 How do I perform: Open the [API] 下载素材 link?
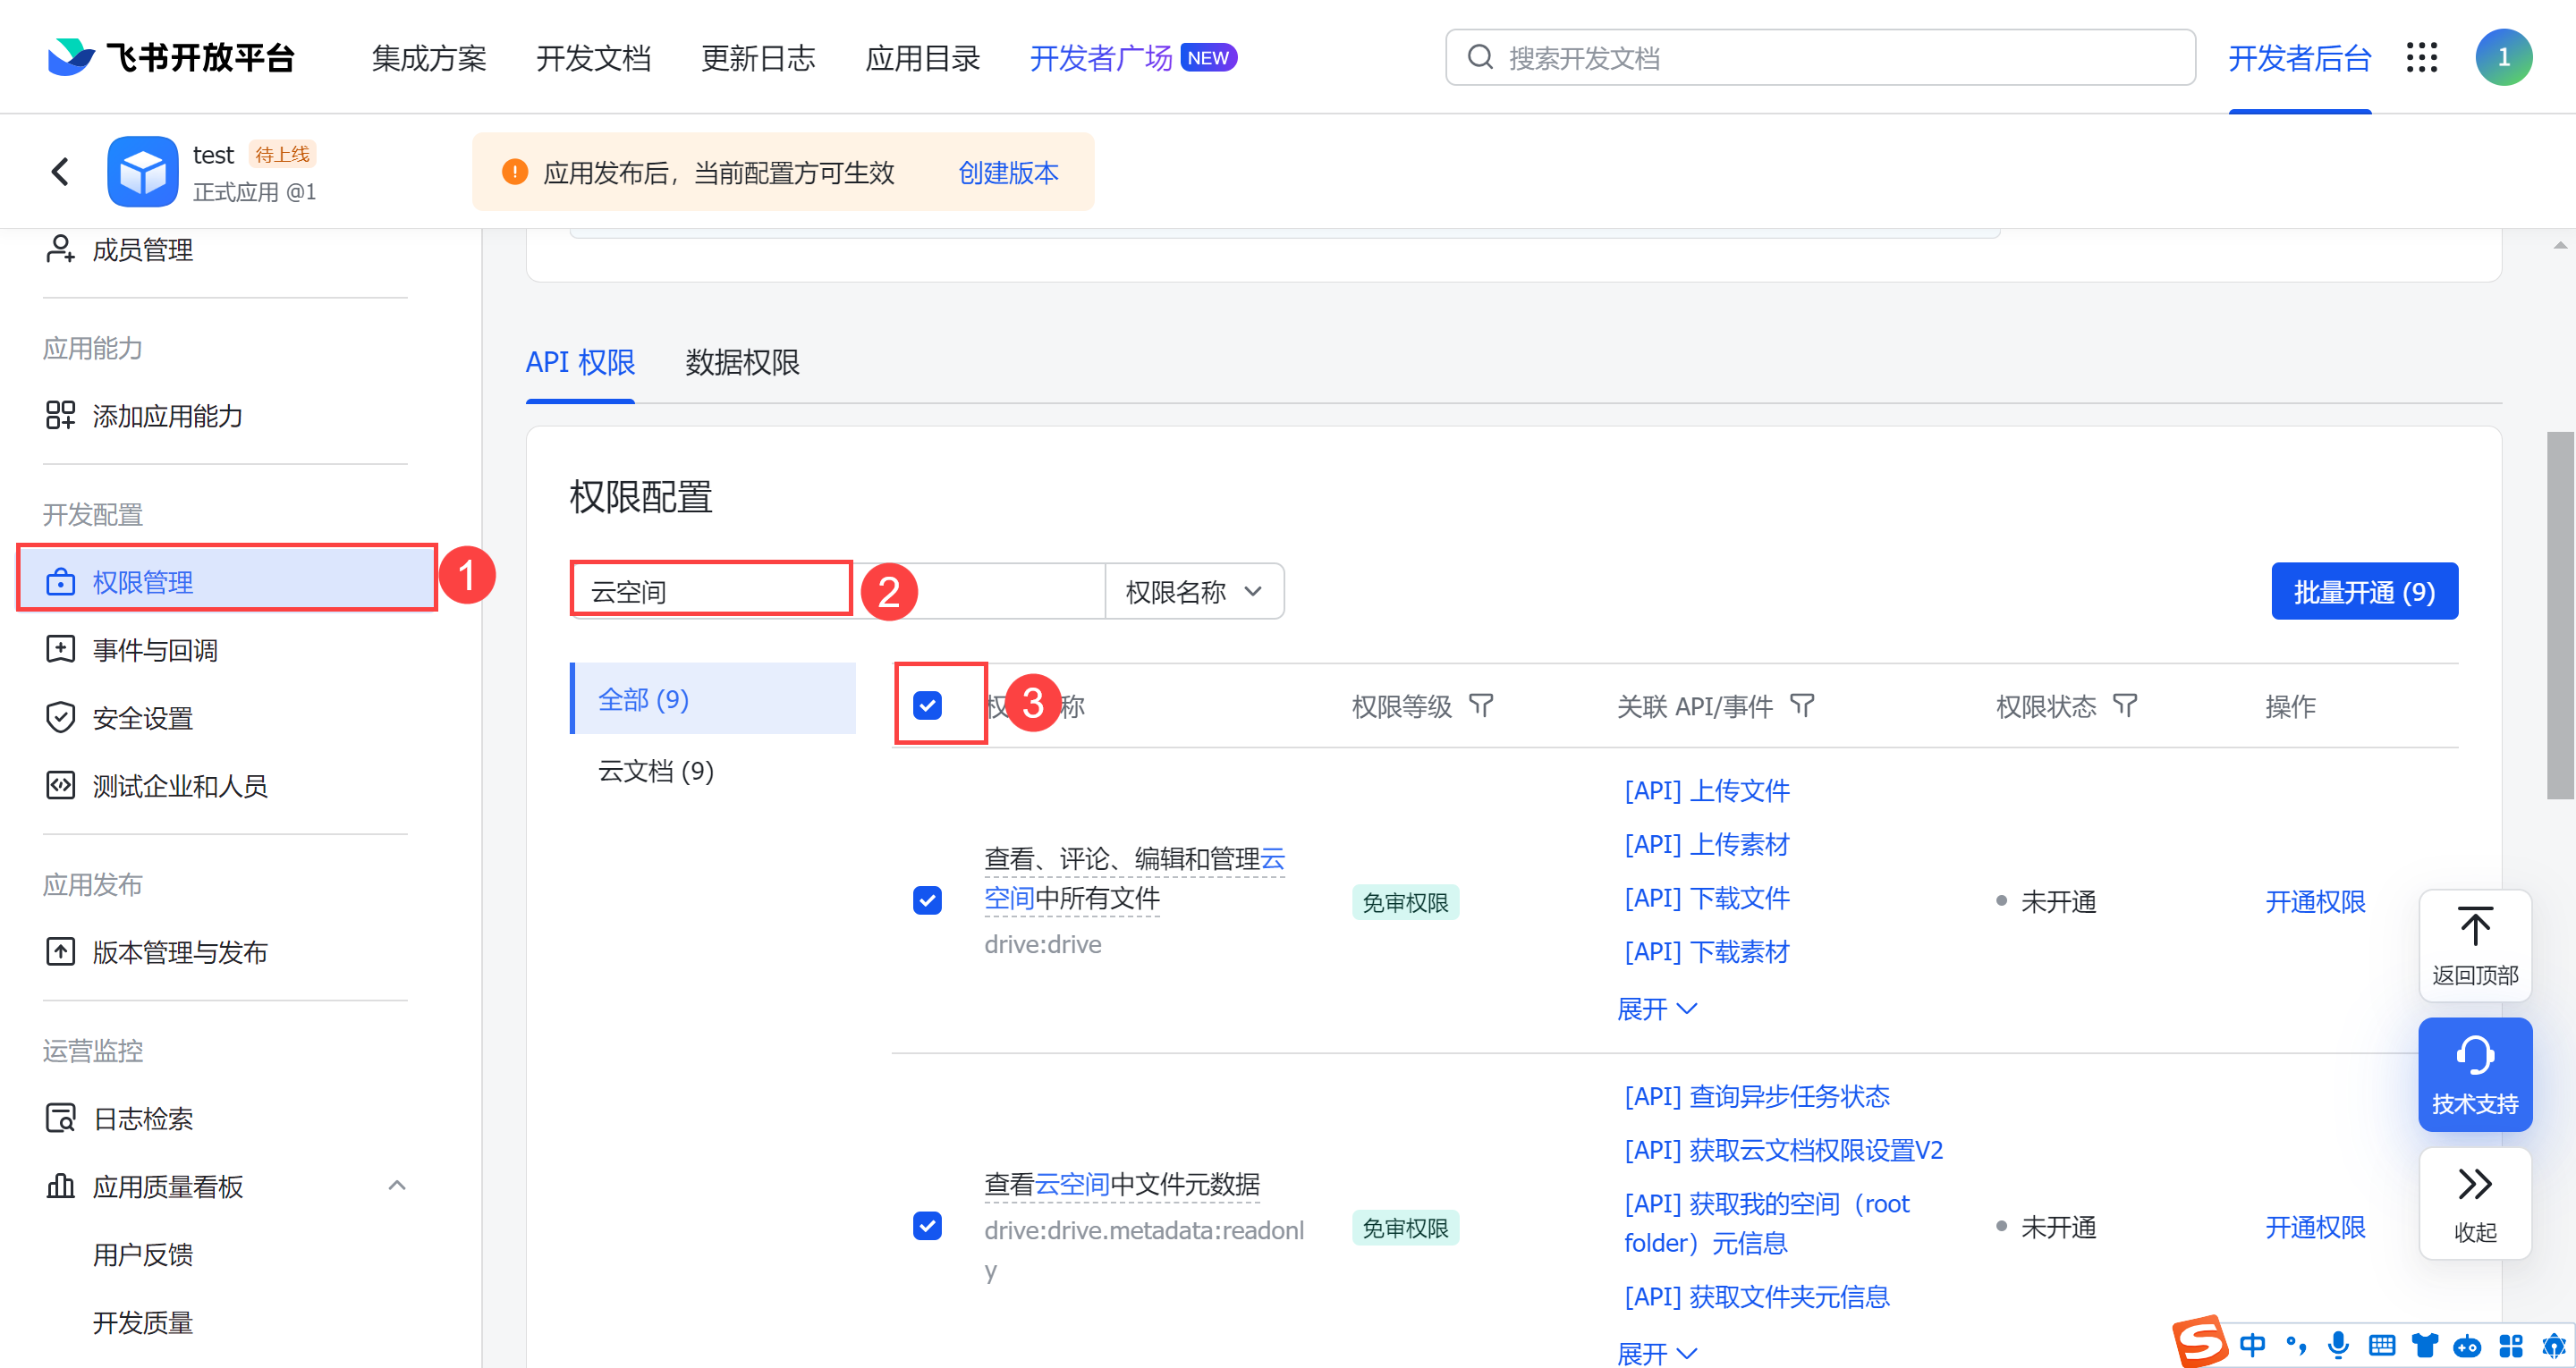1706,951
